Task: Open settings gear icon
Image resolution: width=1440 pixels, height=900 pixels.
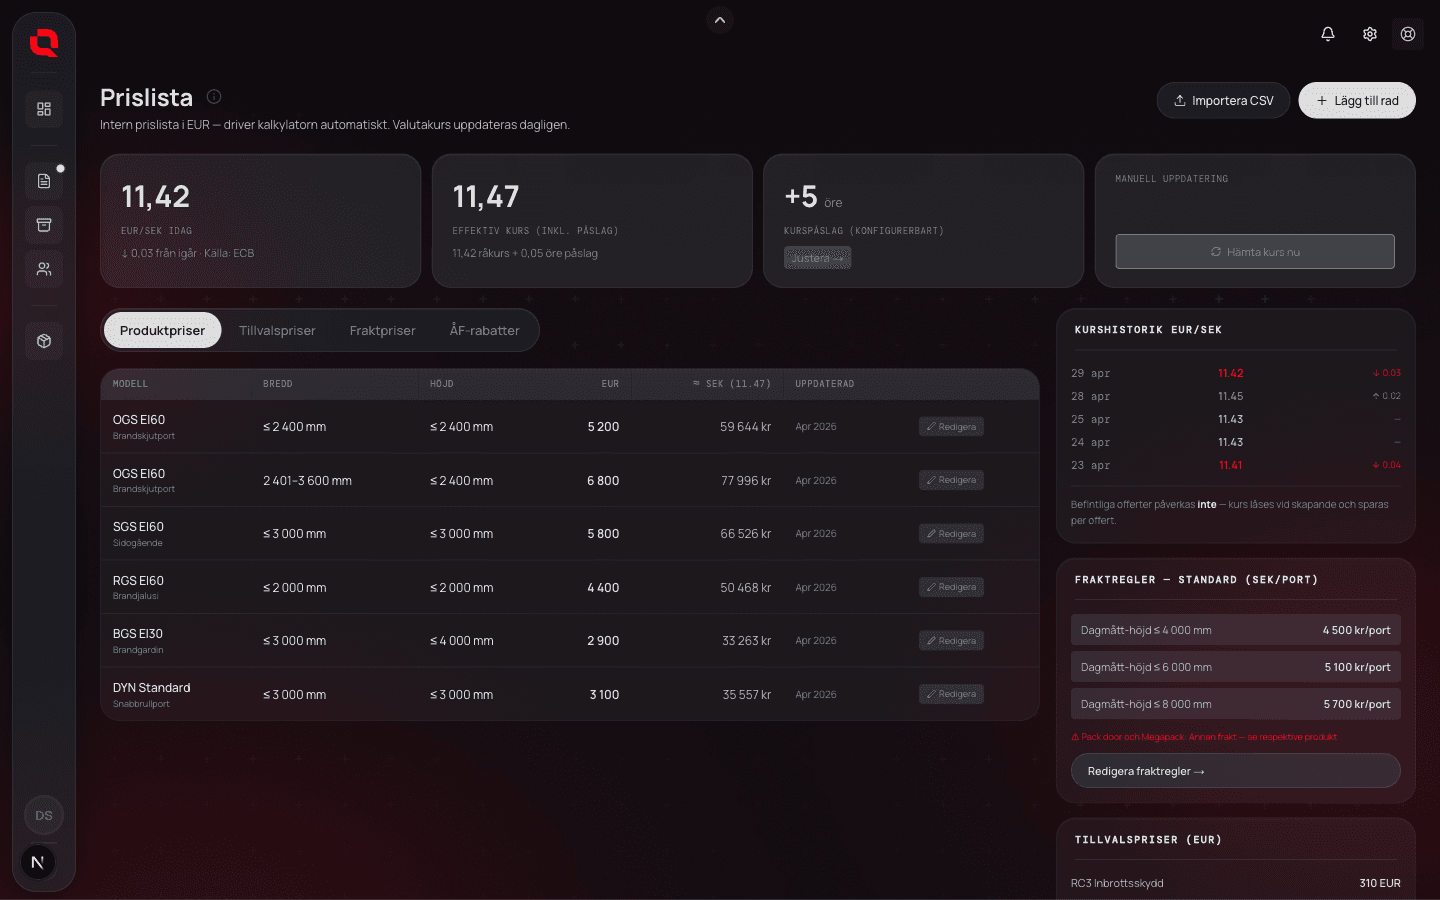Action: 1370,34
